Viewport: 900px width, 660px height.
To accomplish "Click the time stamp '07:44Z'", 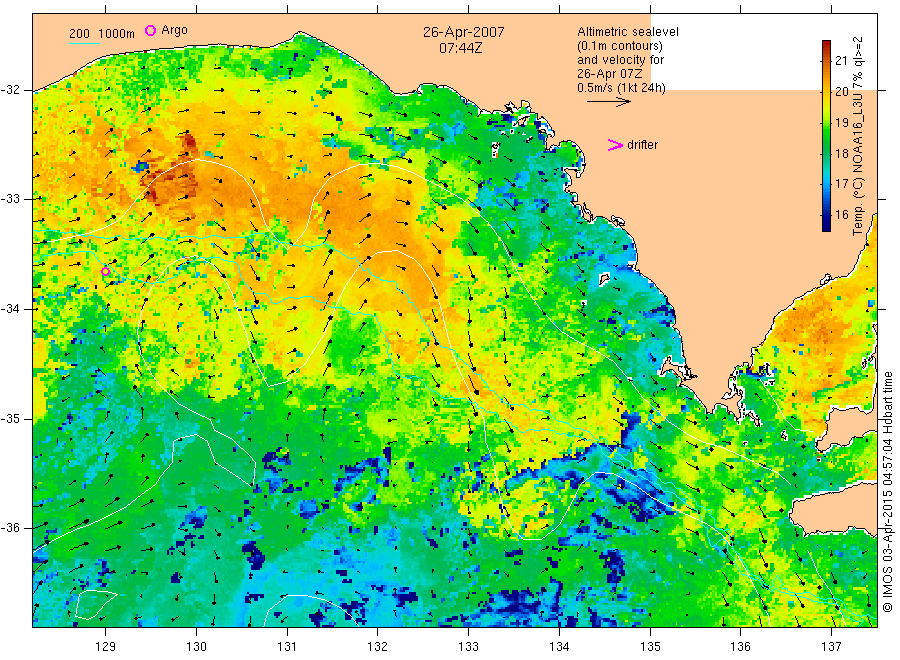I will point(460,48).
